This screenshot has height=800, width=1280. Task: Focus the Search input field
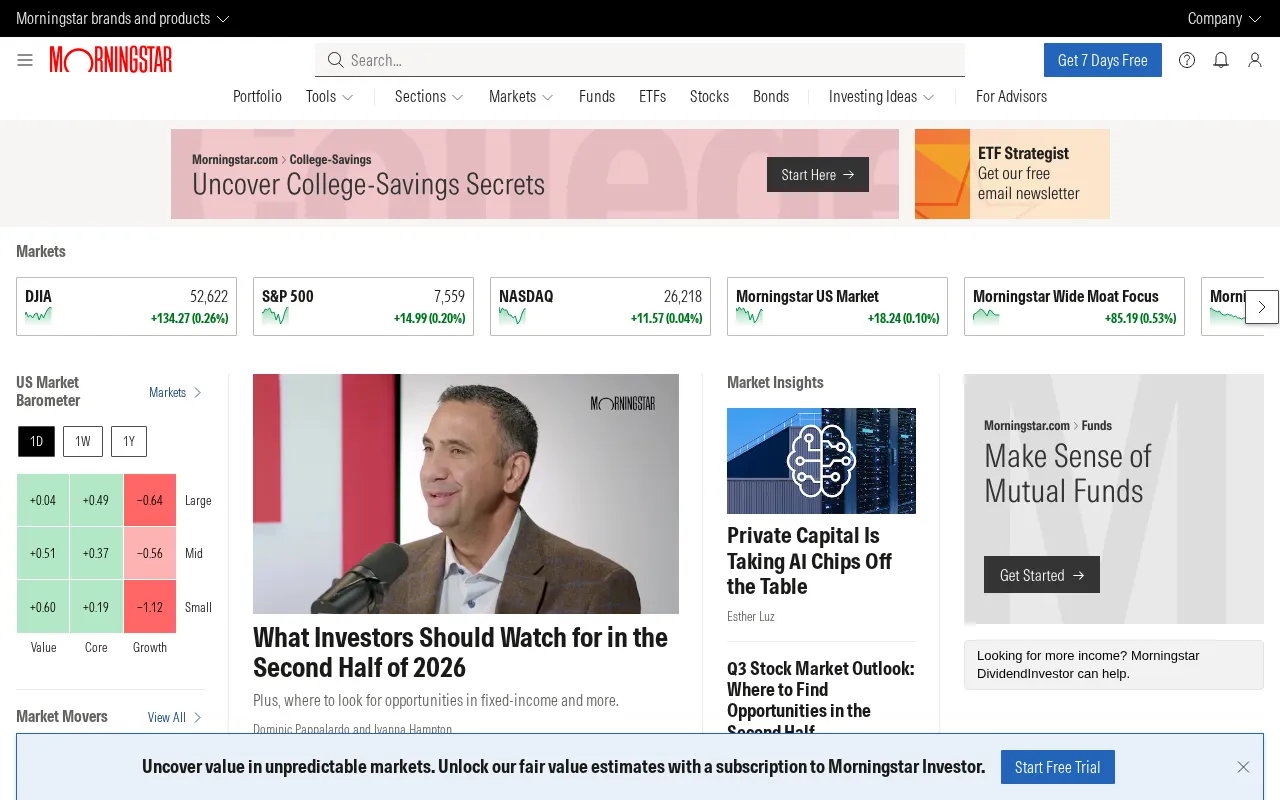(640, 60)
